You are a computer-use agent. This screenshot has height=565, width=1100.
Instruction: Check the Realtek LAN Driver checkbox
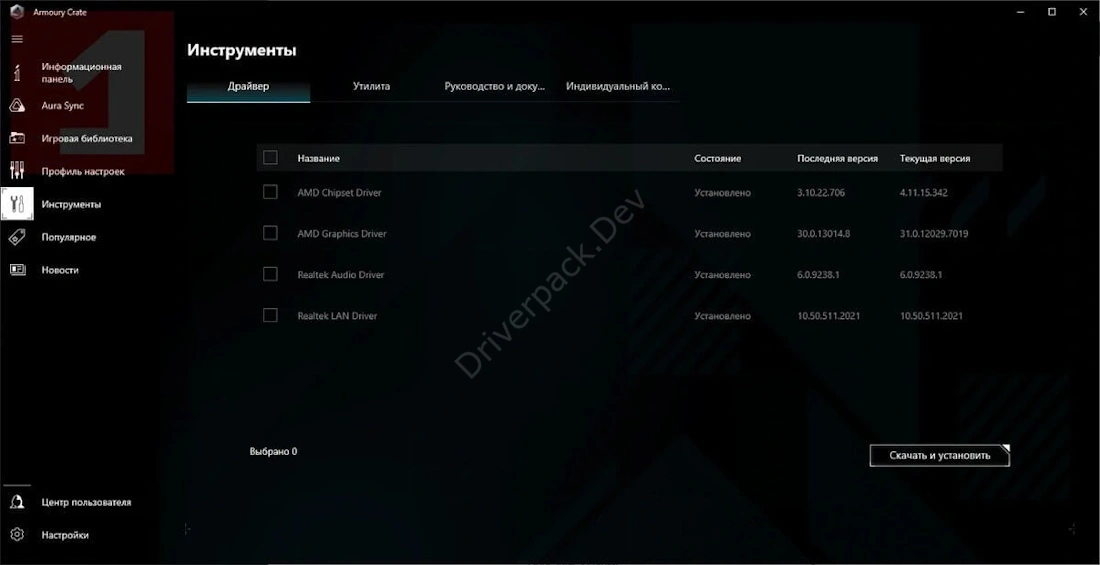(270, 316)
